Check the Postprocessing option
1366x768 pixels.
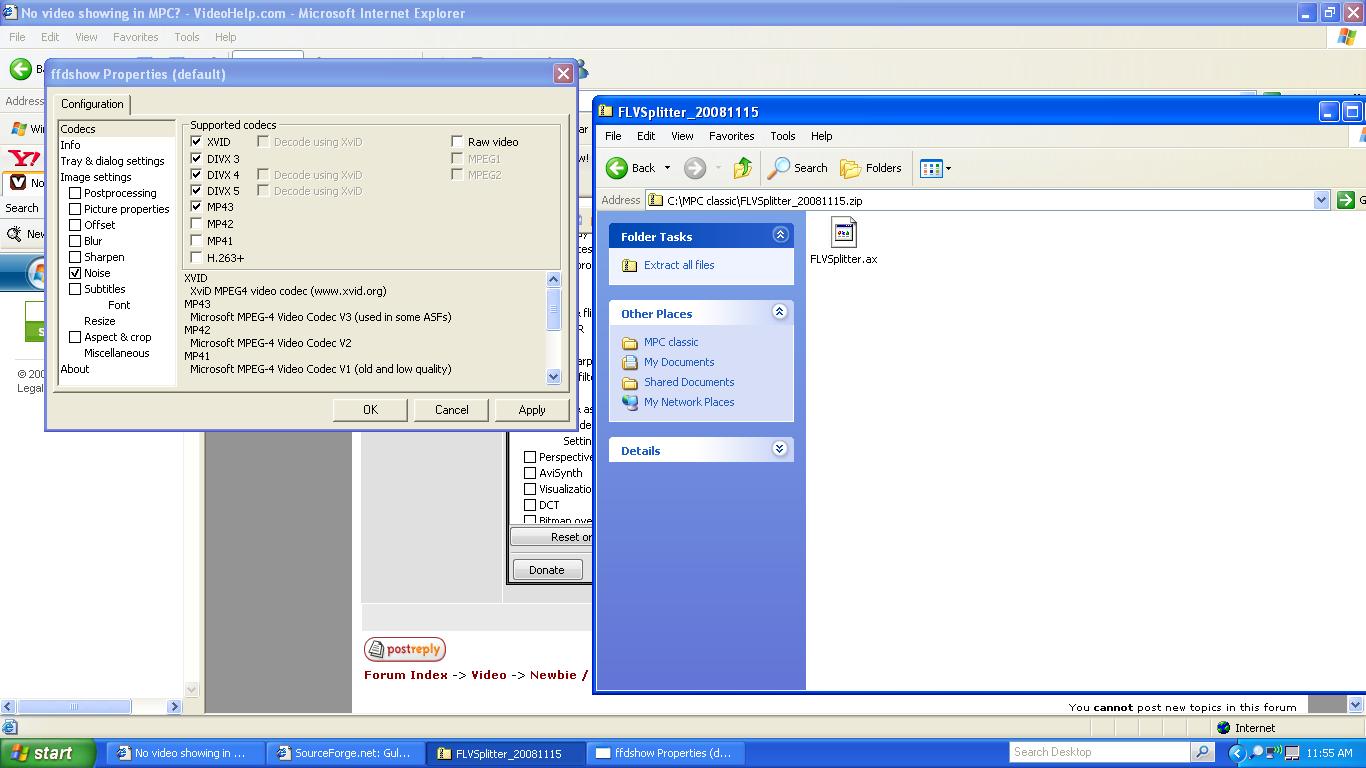[75, 193]
